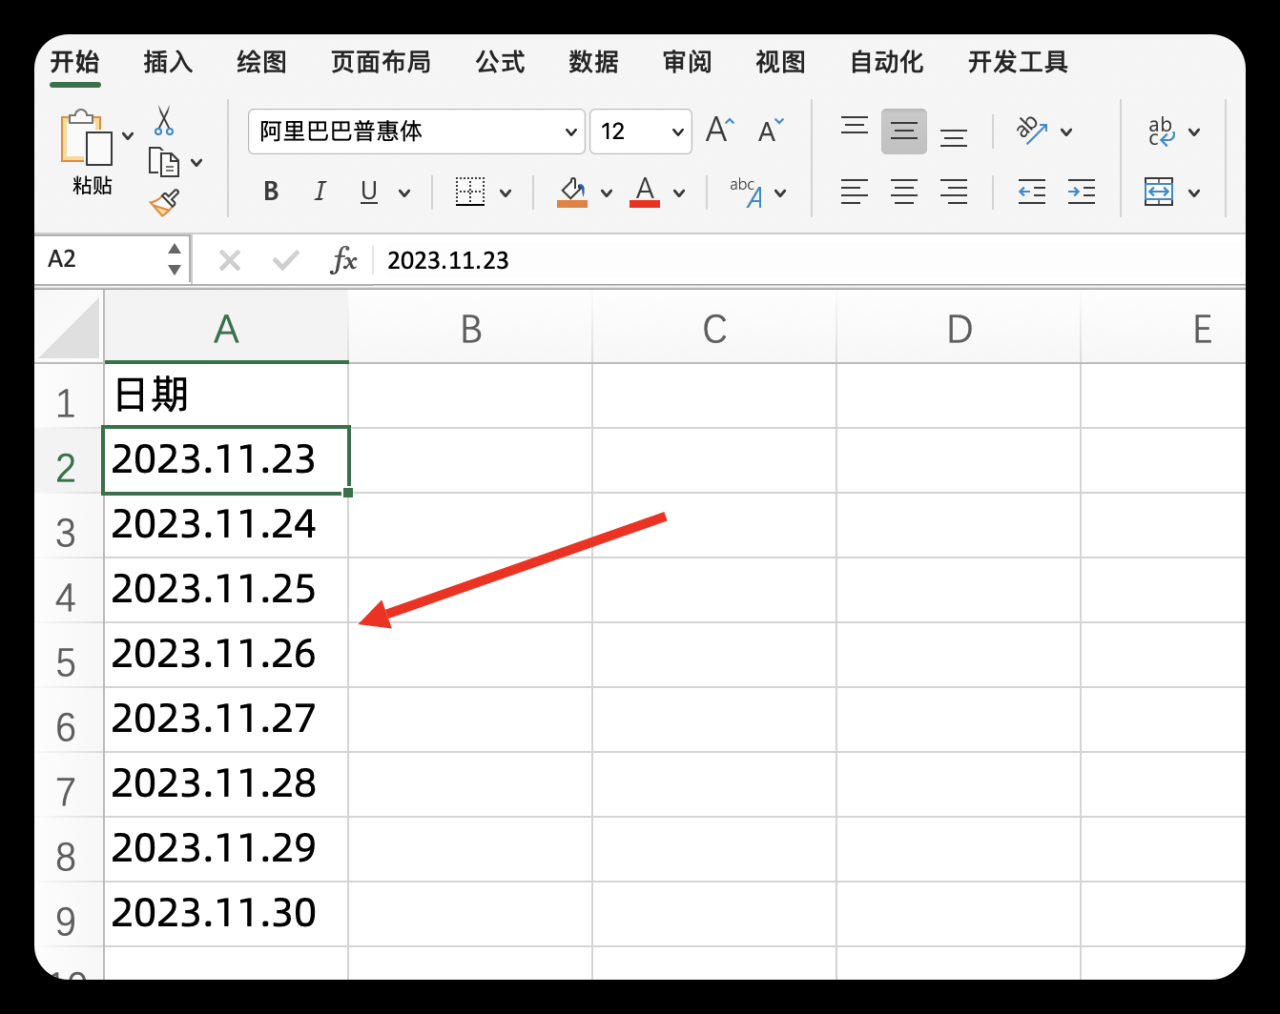Click the merge cells icon
1280x1014 pixels.
point(1159,191)
